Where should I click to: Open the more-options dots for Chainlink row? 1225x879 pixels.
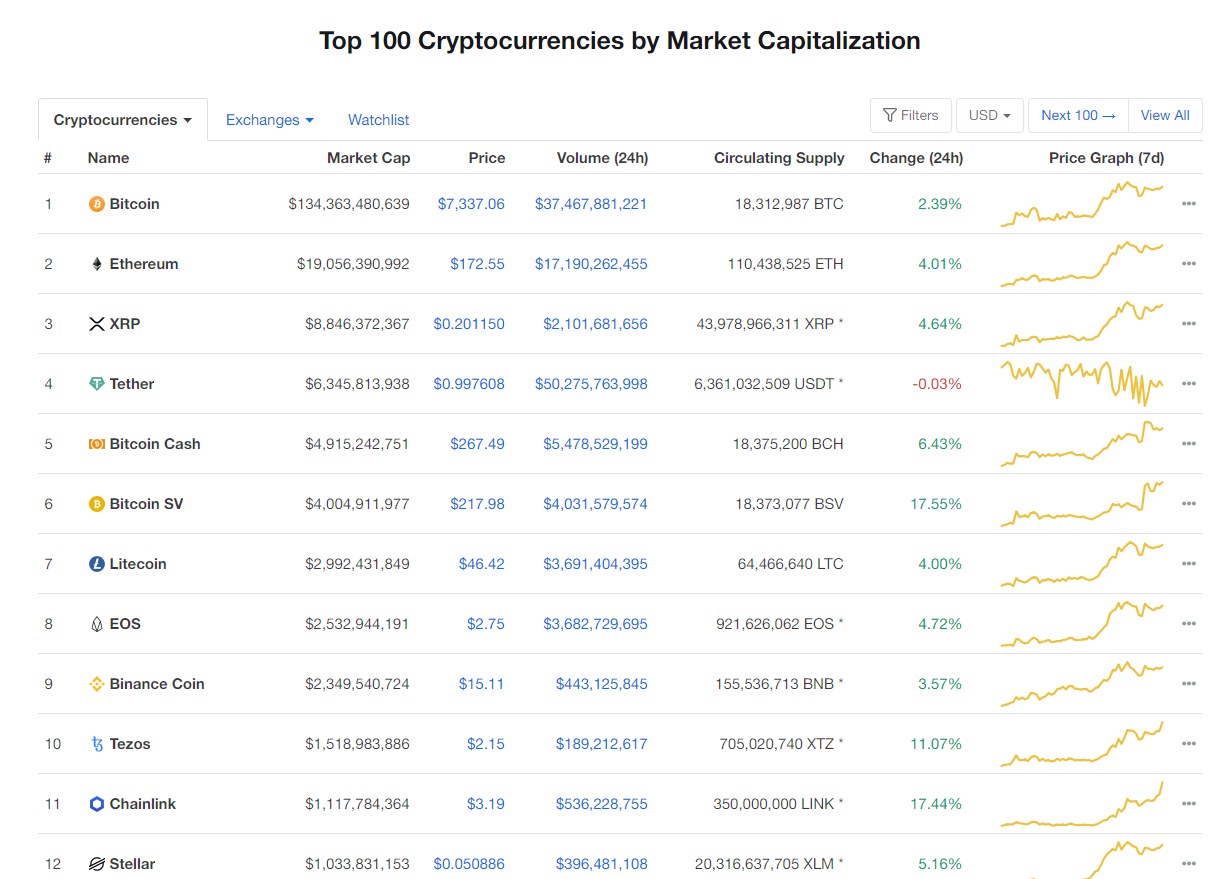(x=1189, y=804)
